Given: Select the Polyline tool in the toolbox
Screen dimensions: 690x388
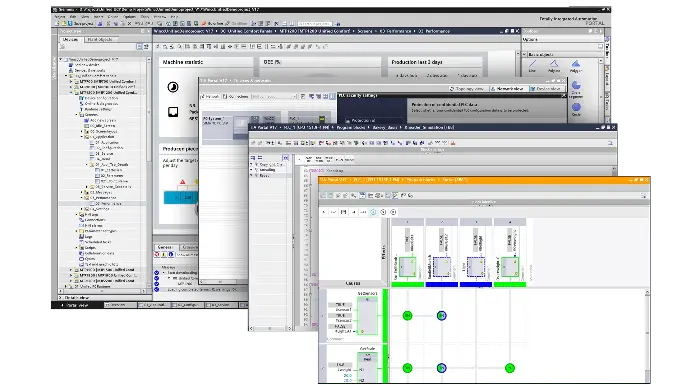Looking at the screenshot, I should click(x=554, y=66).
